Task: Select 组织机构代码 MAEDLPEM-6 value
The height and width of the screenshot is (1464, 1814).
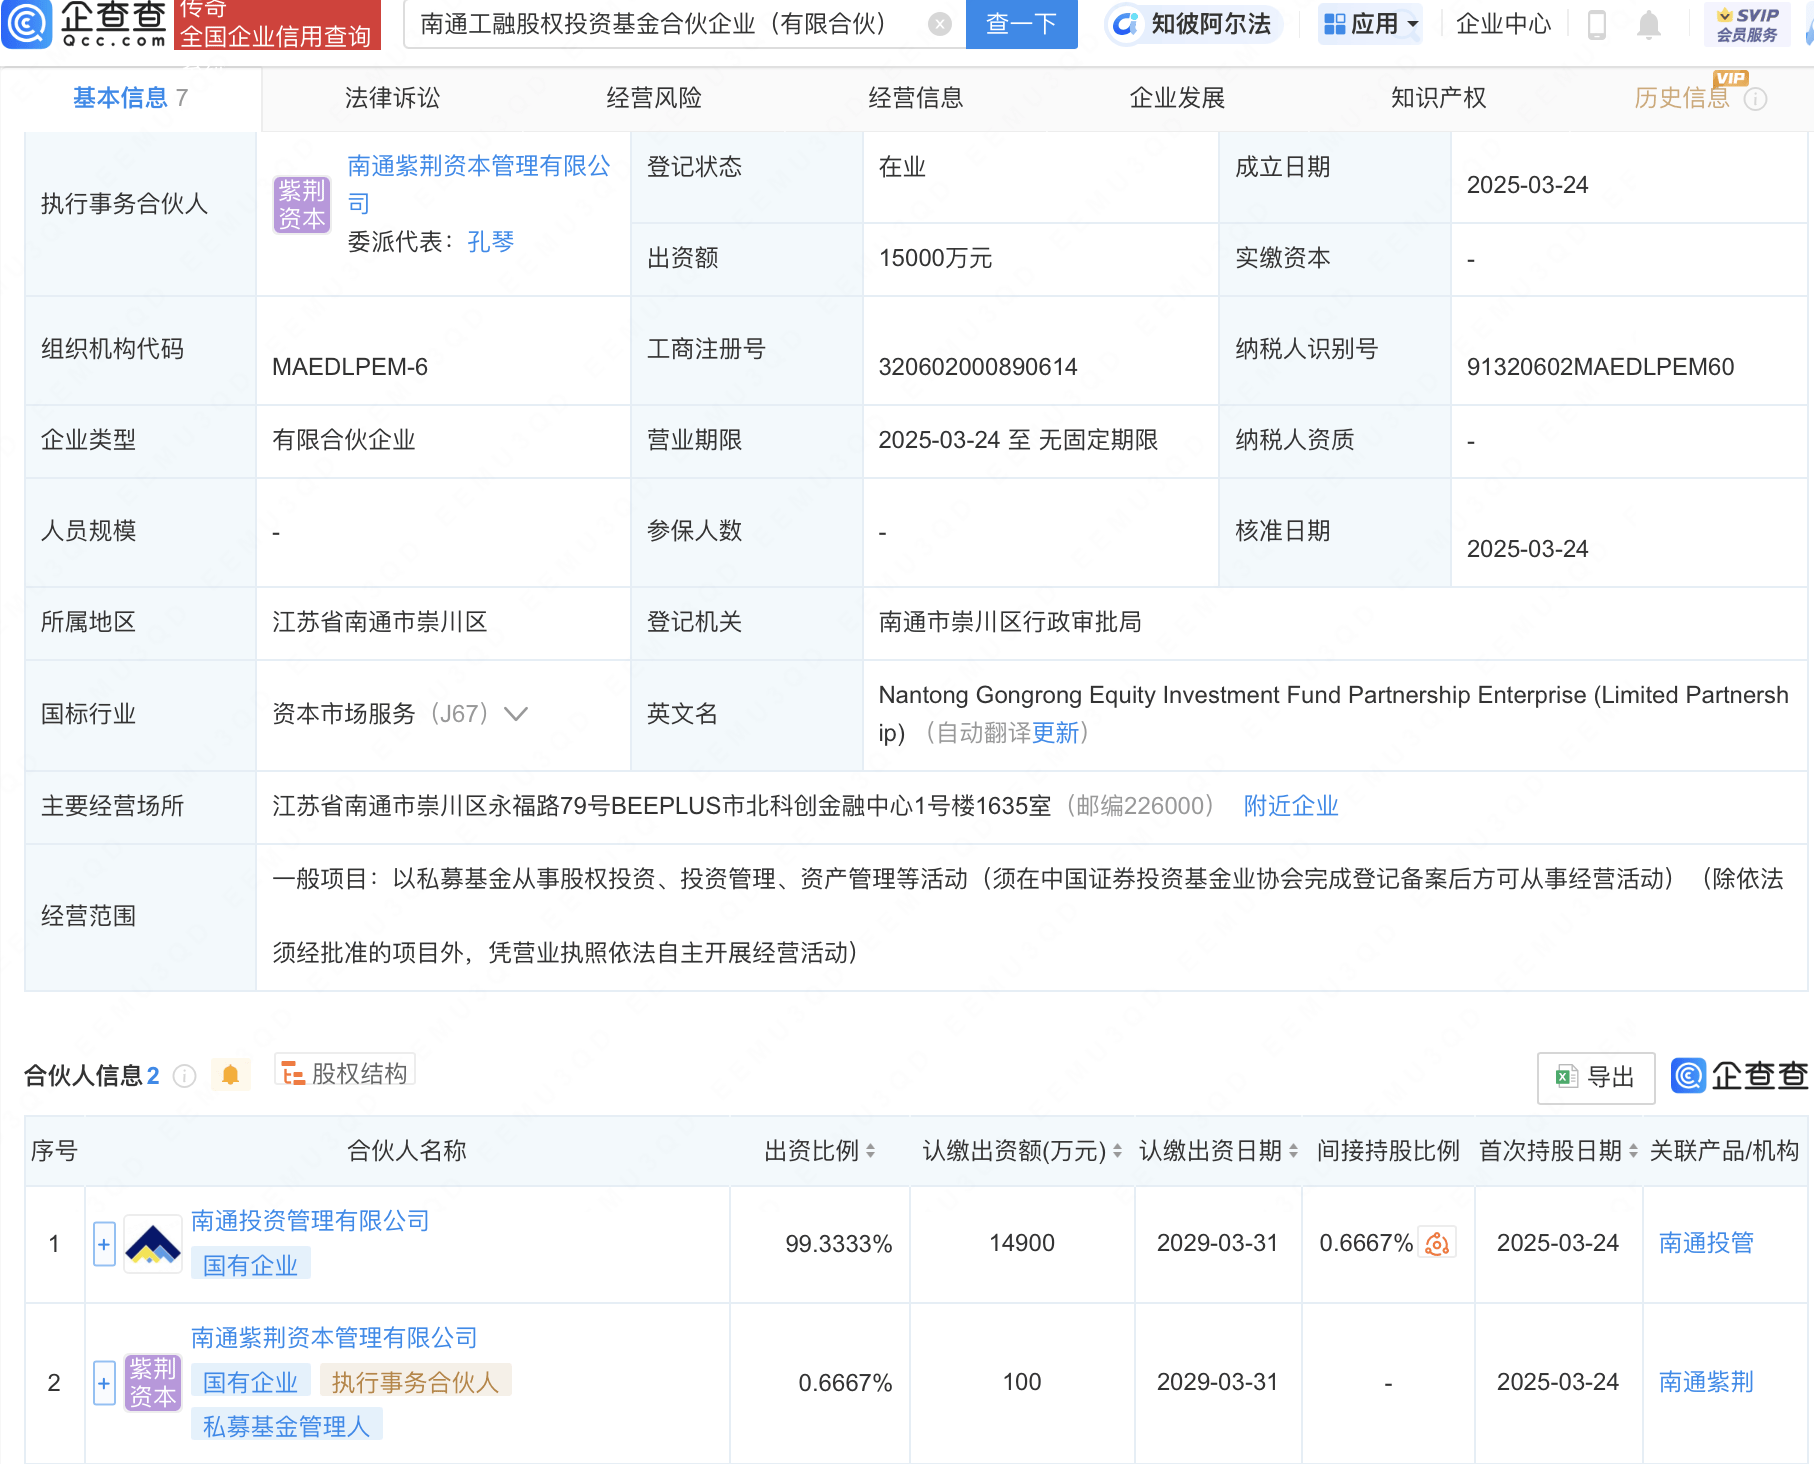Action: tap(350, 367)
